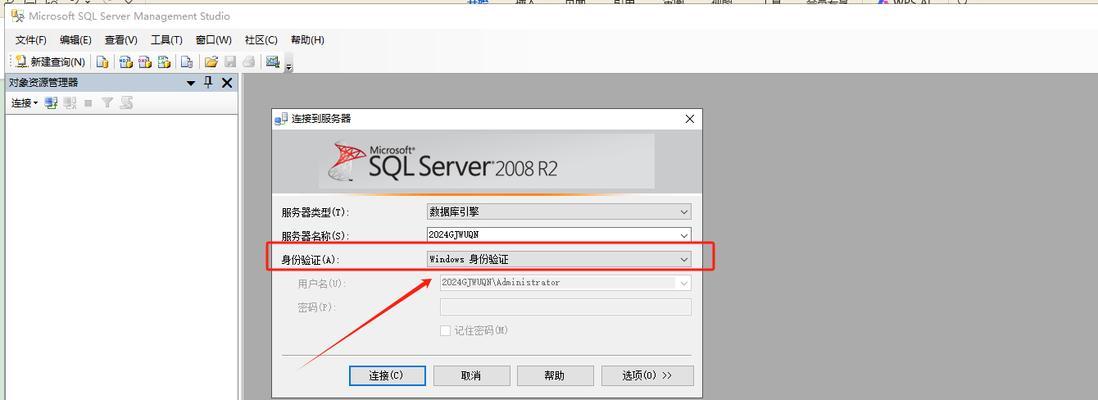Close the 连接到服务器 dialog
Viewport: 1098px width, 400px height.
click(690, 119)
